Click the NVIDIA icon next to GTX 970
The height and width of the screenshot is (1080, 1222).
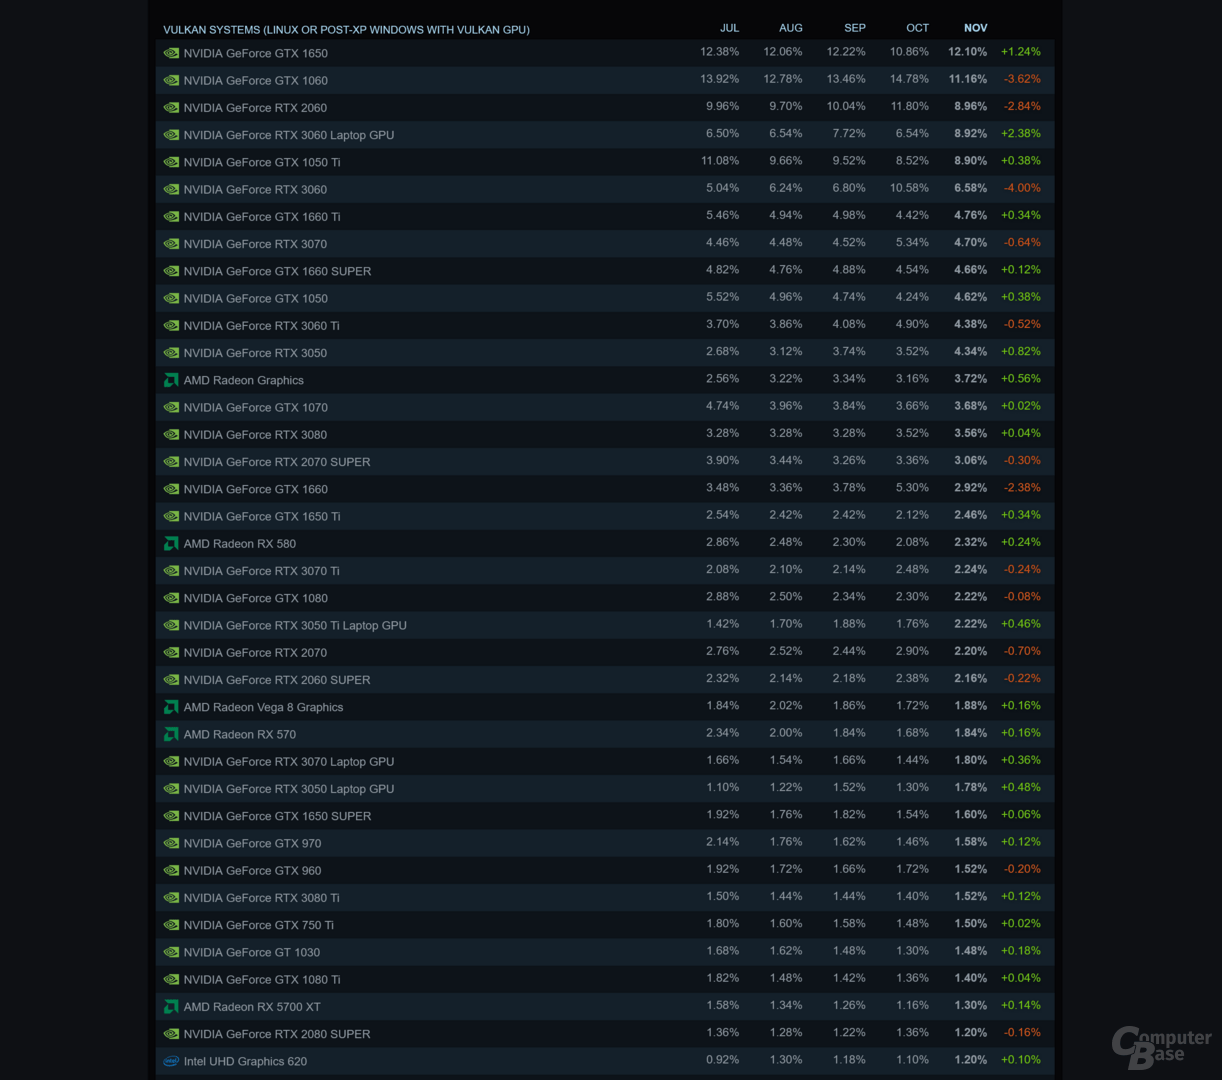click(171, 843)
